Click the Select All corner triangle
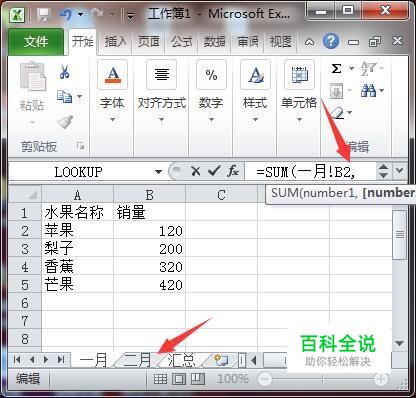Viewport: 416px width, 398px height. coord(25,194)
